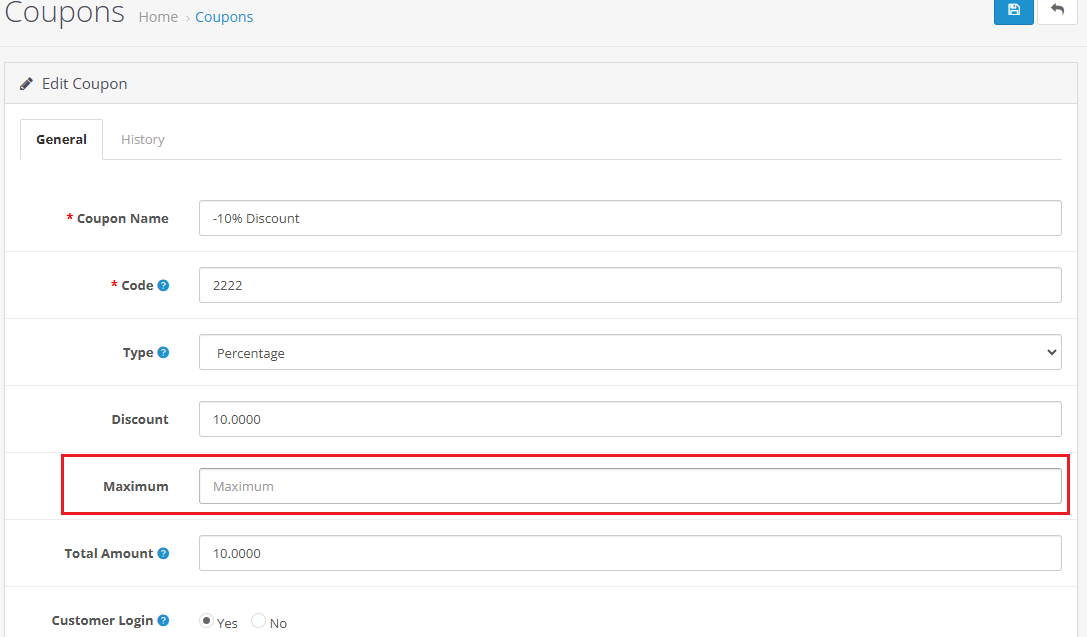Open the History tab
The height and width of the screenshot is (637, 1087).
[x=143, y=139]
